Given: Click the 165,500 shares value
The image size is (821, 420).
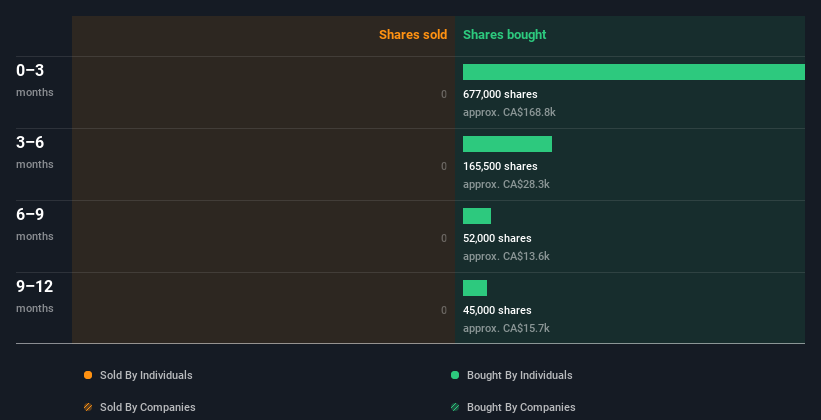Looking at the screenshot, I should click(500, 167).
